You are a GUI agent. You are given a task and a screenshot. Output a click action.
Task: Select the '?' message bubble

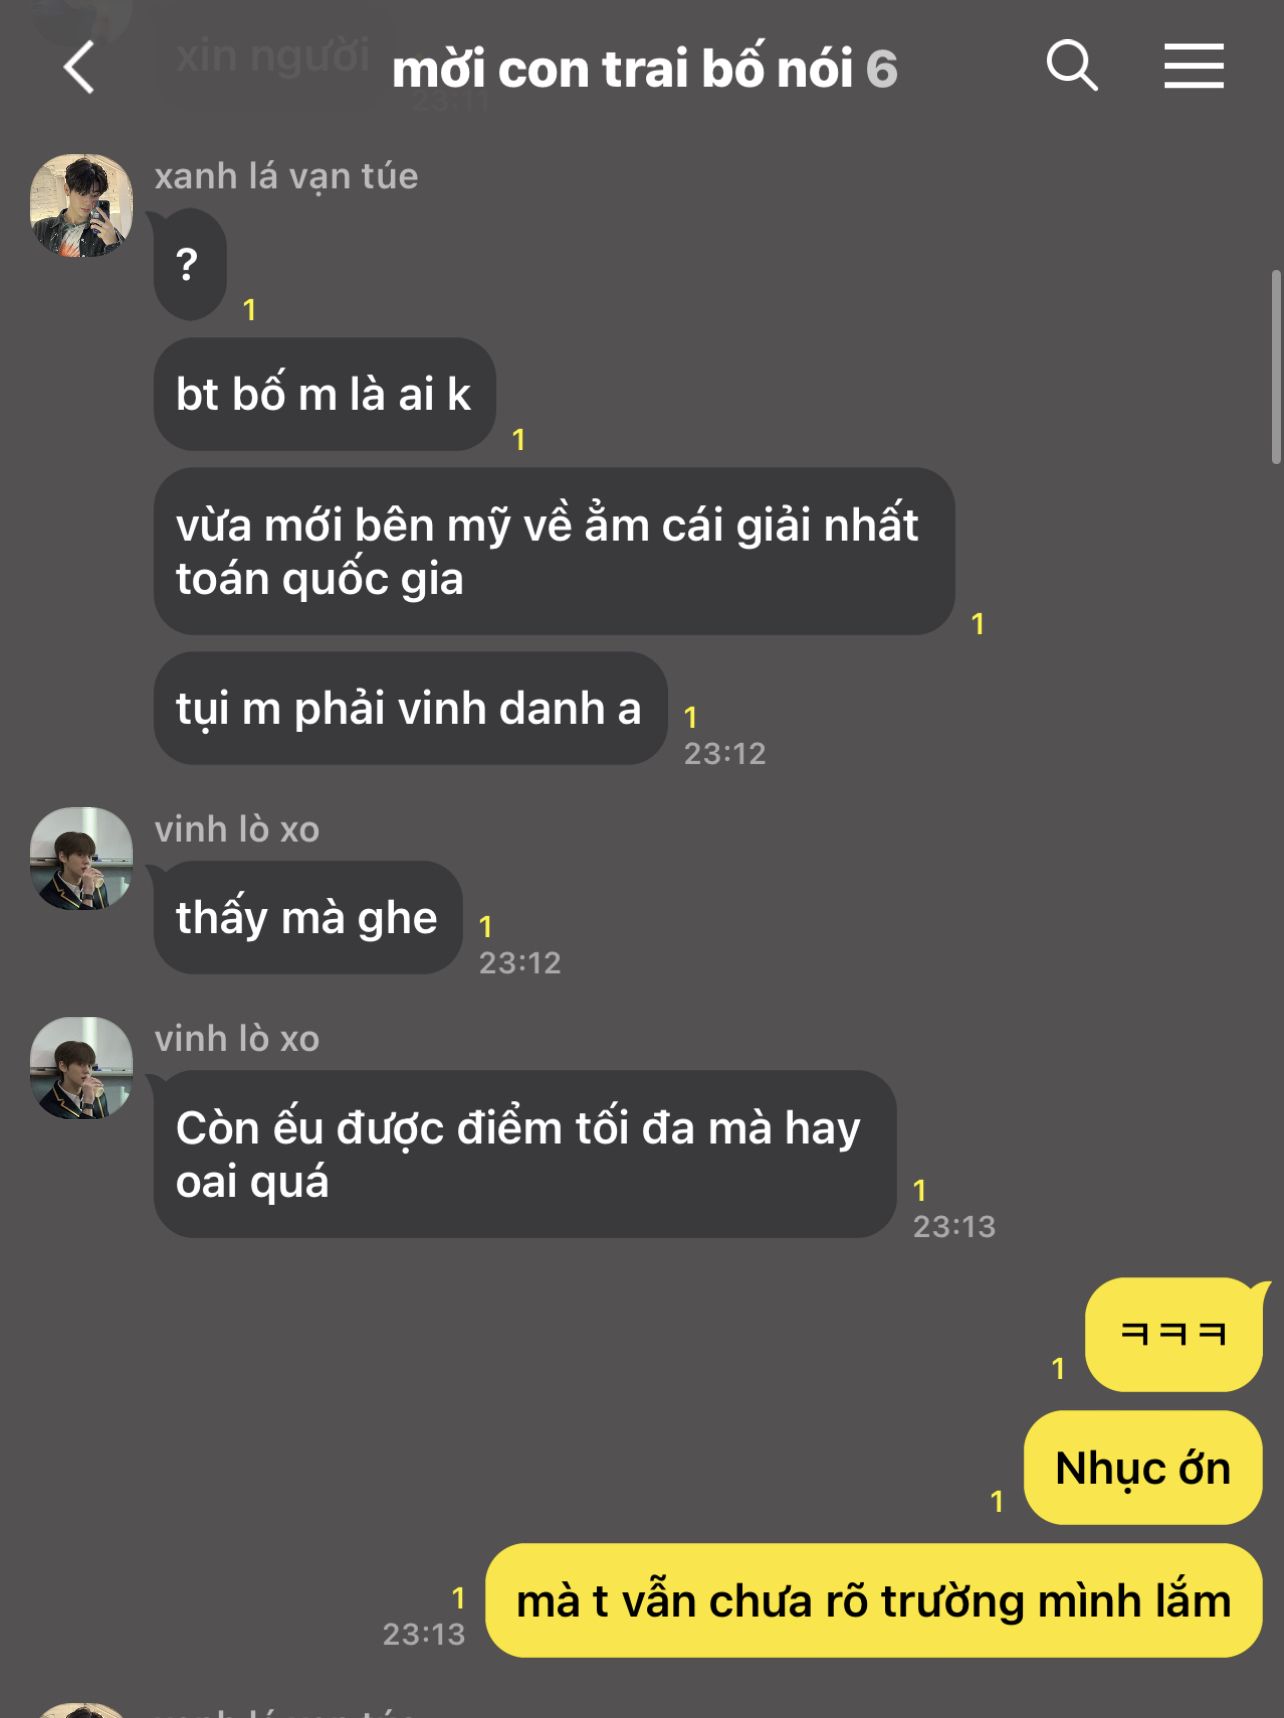point(189,265)
